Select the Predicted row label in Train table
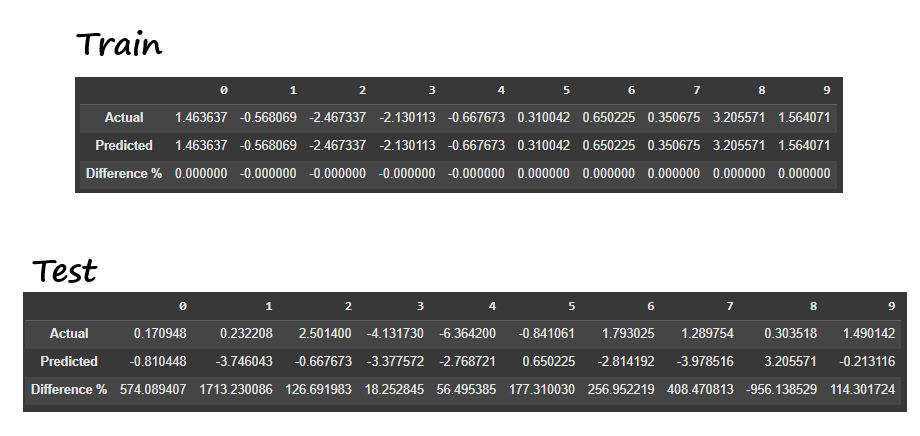The image size is (920, 436). point(124,145)
